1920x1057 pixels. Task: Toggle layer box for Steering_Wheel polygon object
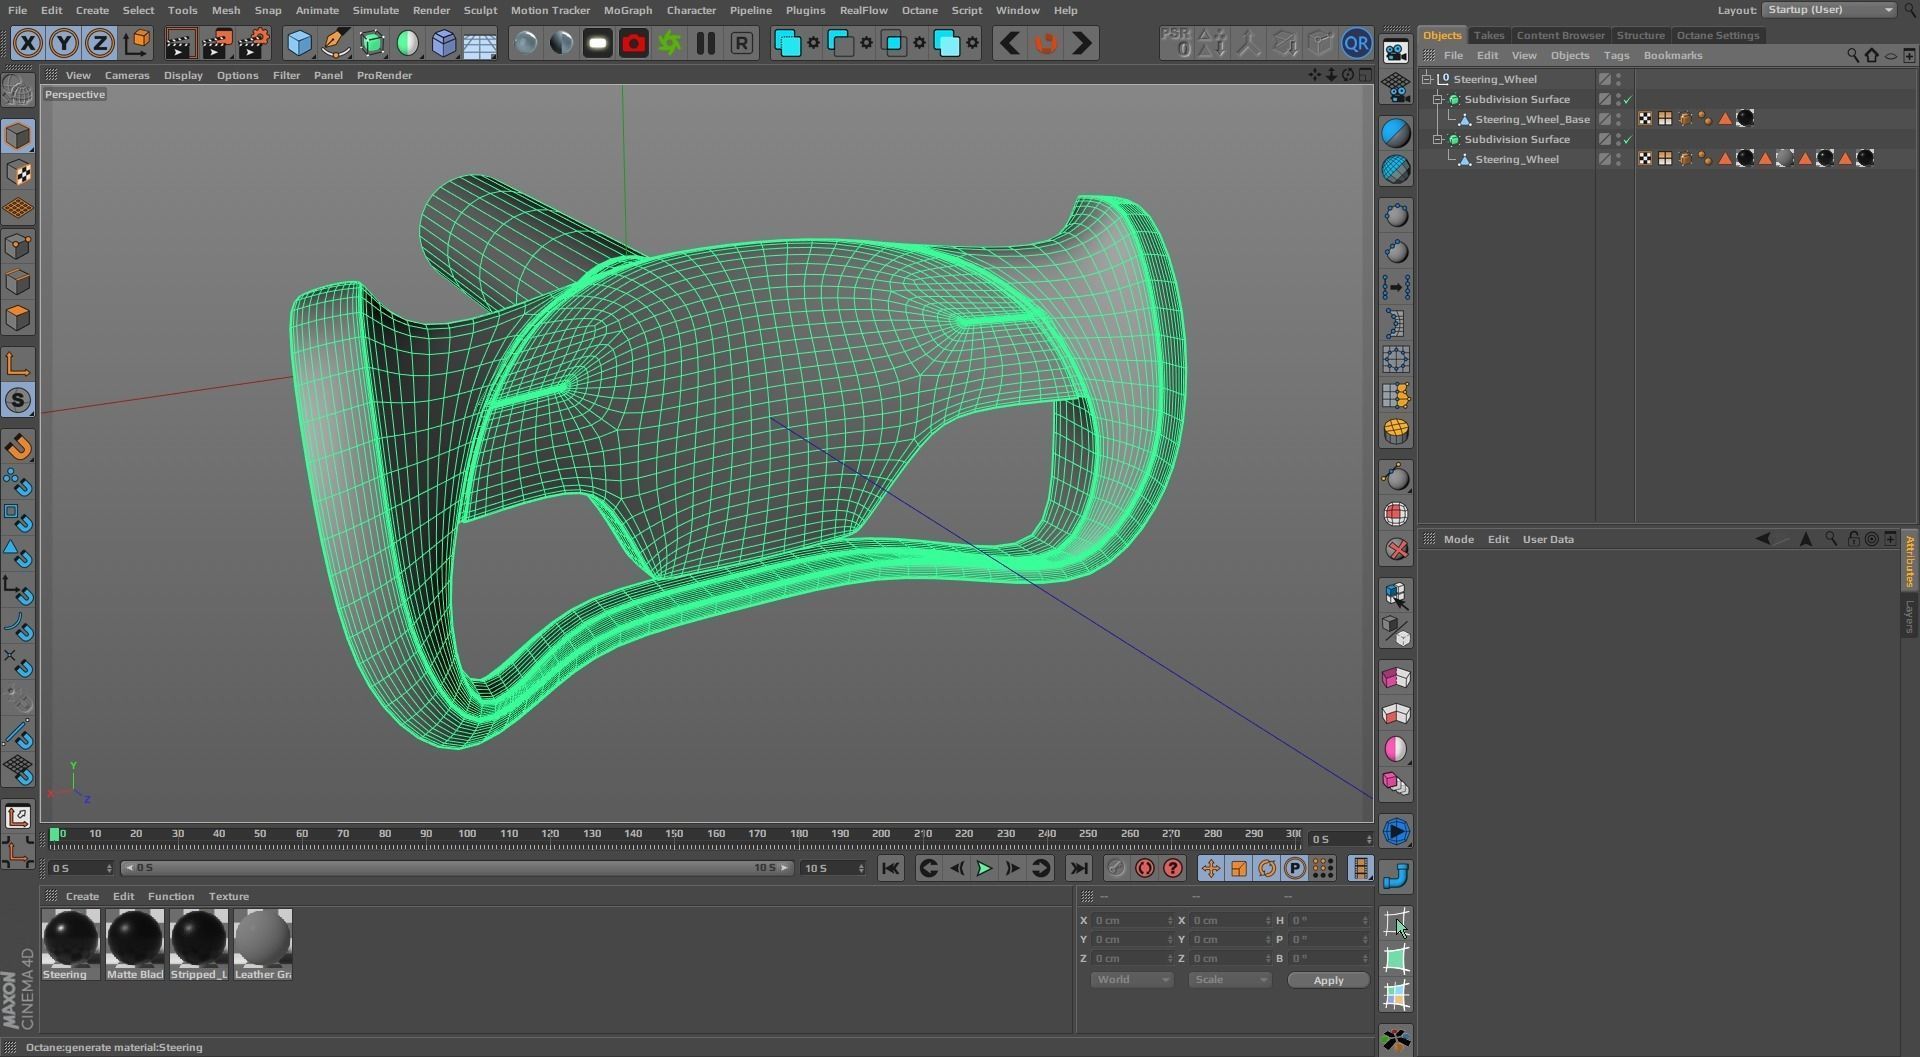tap(1604, 159)
